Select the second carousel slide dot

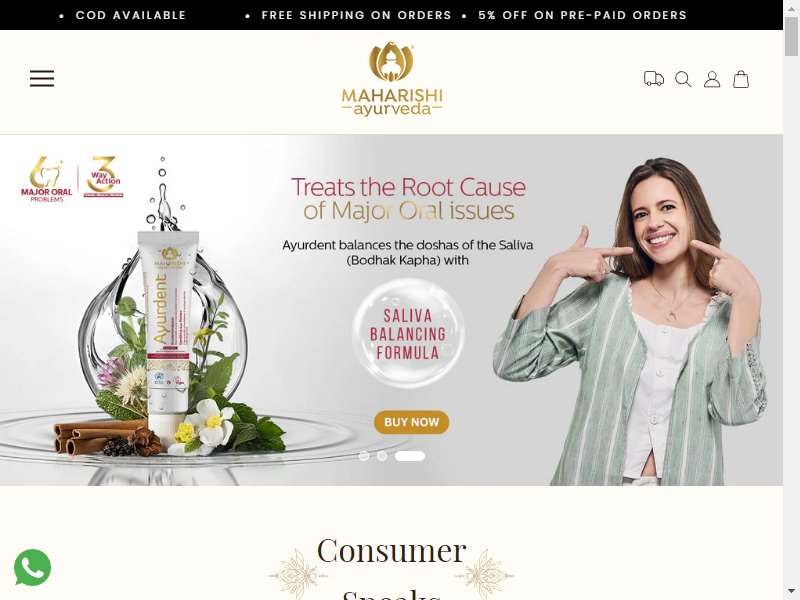tap(382, 456)
